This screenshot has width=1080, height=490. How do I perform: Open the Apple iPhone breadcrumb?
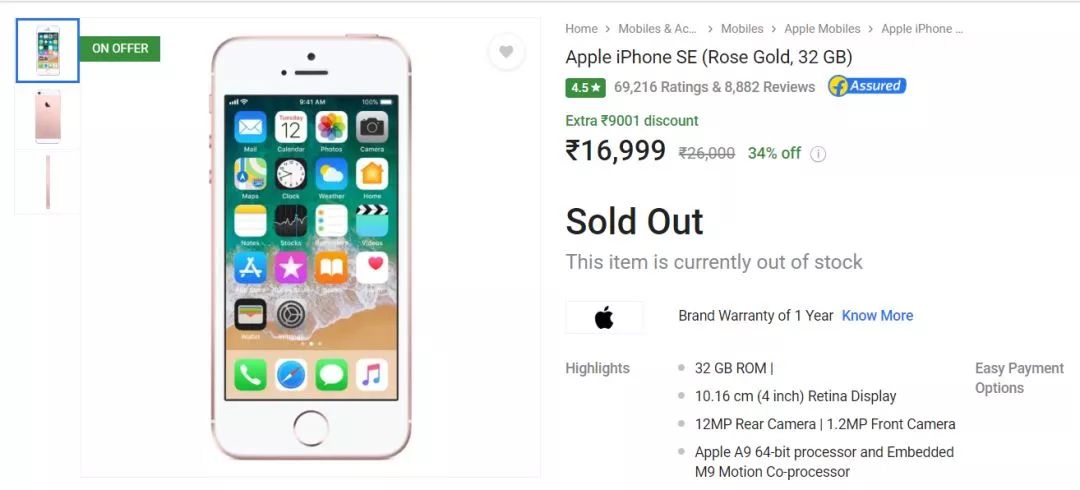click(922, 29)
